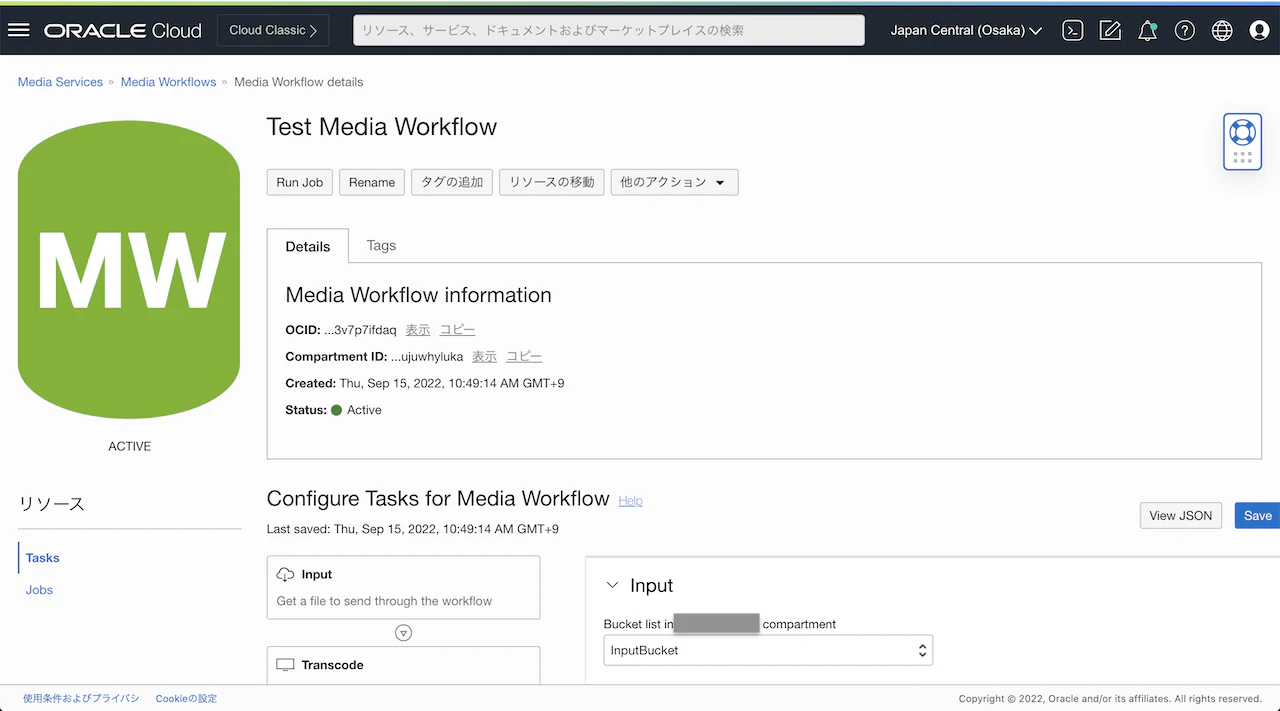1280x711 pixels.
Task: Click the View JSON button
Action: pos(1181,515)
